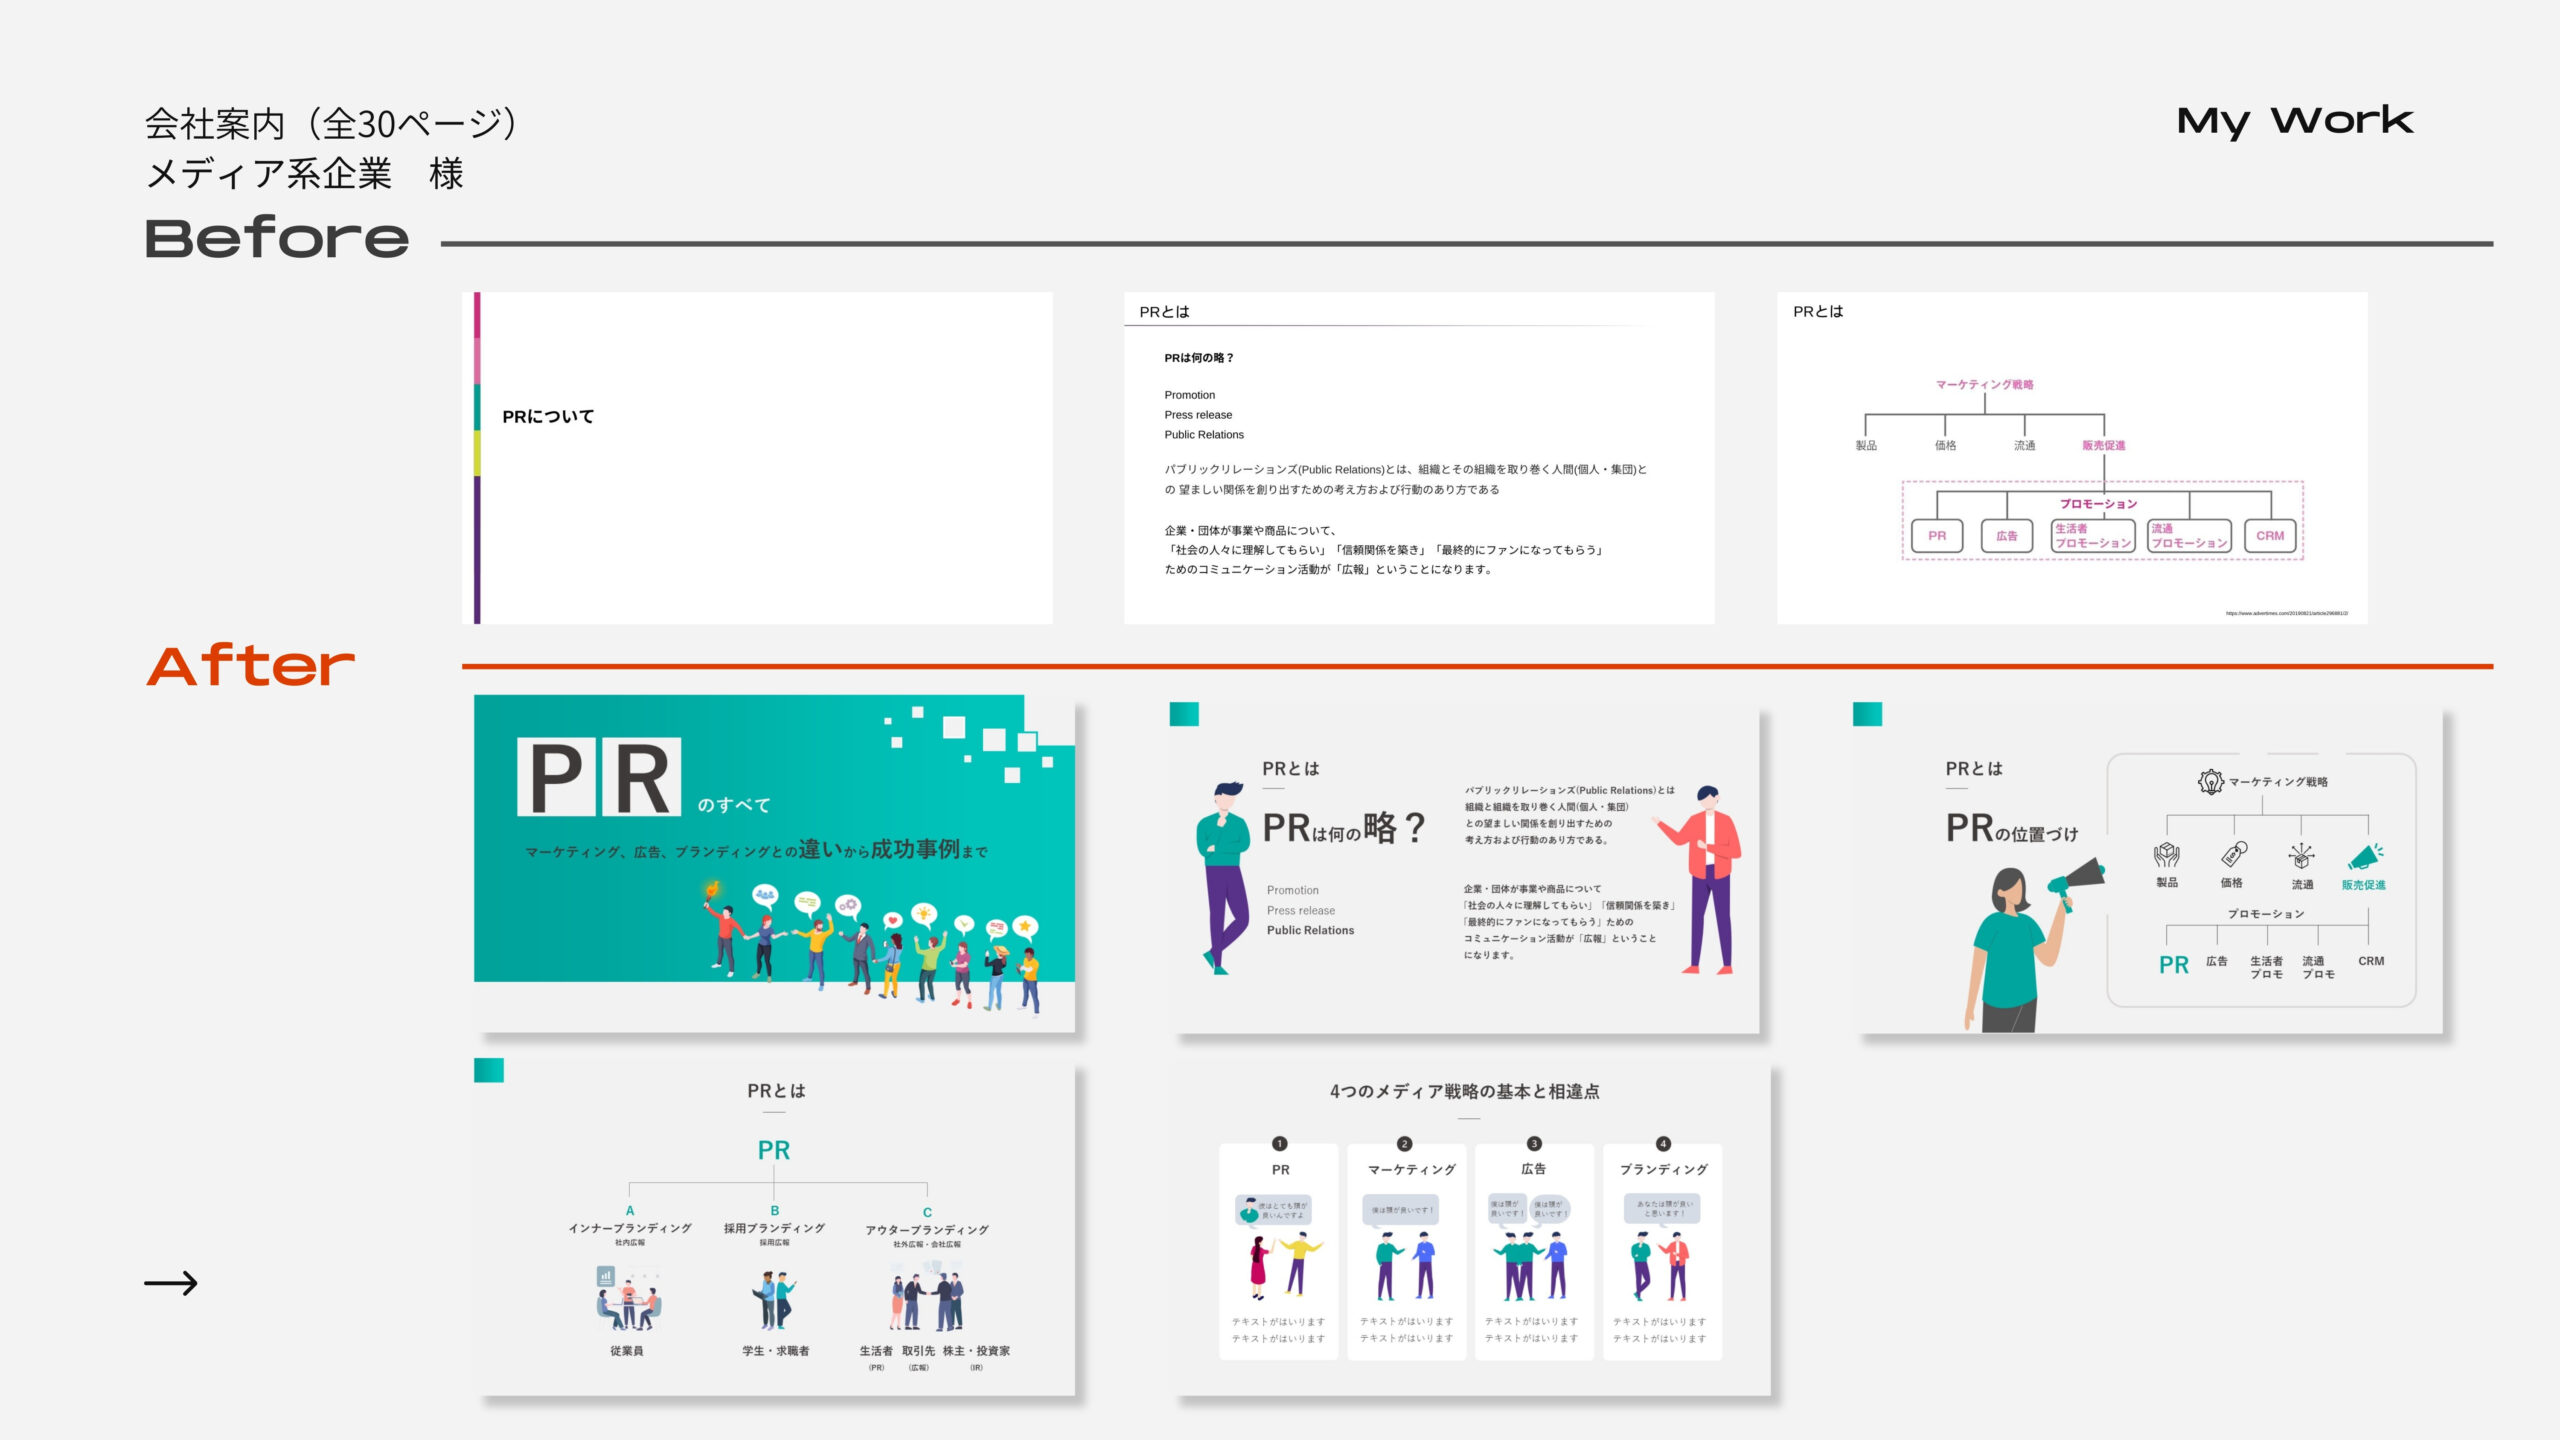Viewport: 2560px width, 1440px height.
Task: Click the teal square on PRは何の略 slide corner
Action: (1184, 714)
